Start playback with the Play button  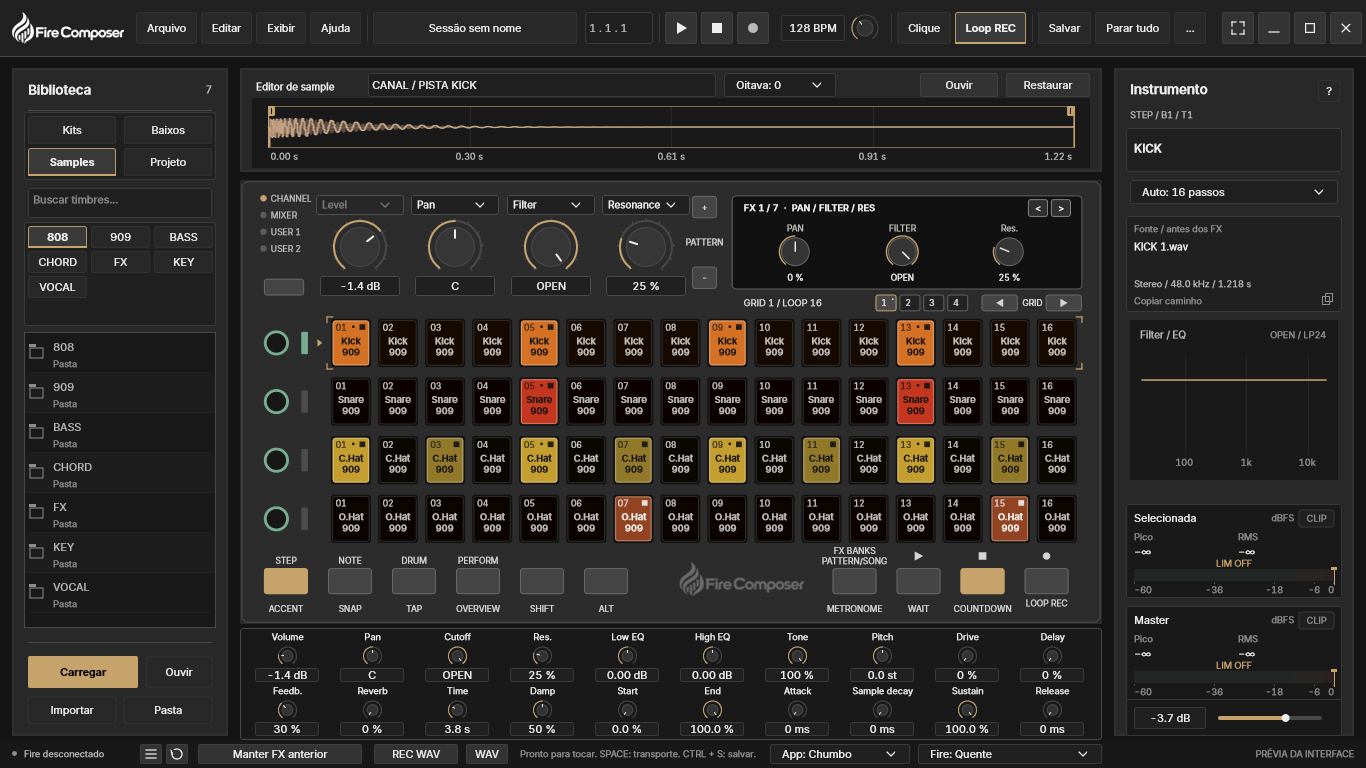click(x=681, y=28)
